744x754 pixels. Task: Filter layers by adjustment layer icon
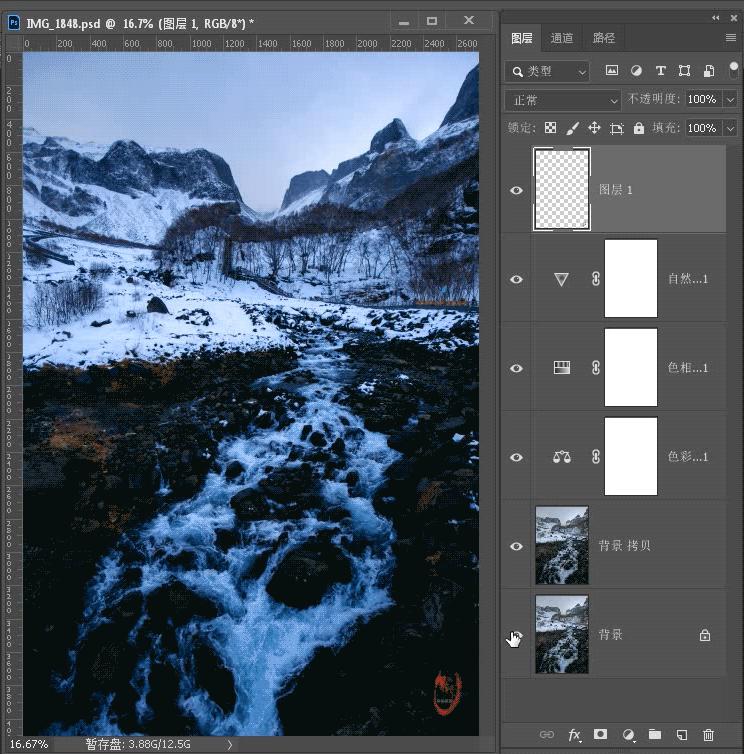click(x=636, y=71)
